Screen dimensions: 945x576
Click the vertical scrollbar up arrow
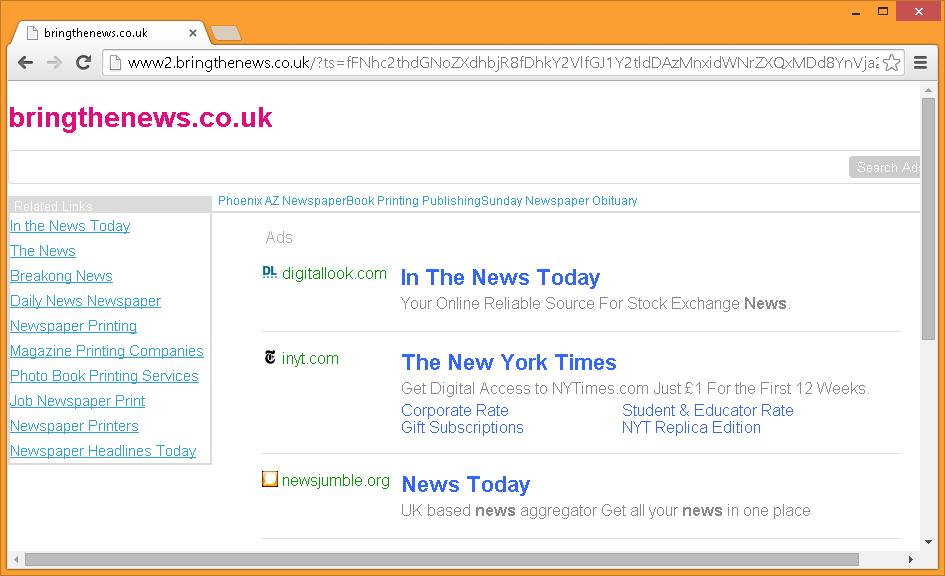[928, 90]
